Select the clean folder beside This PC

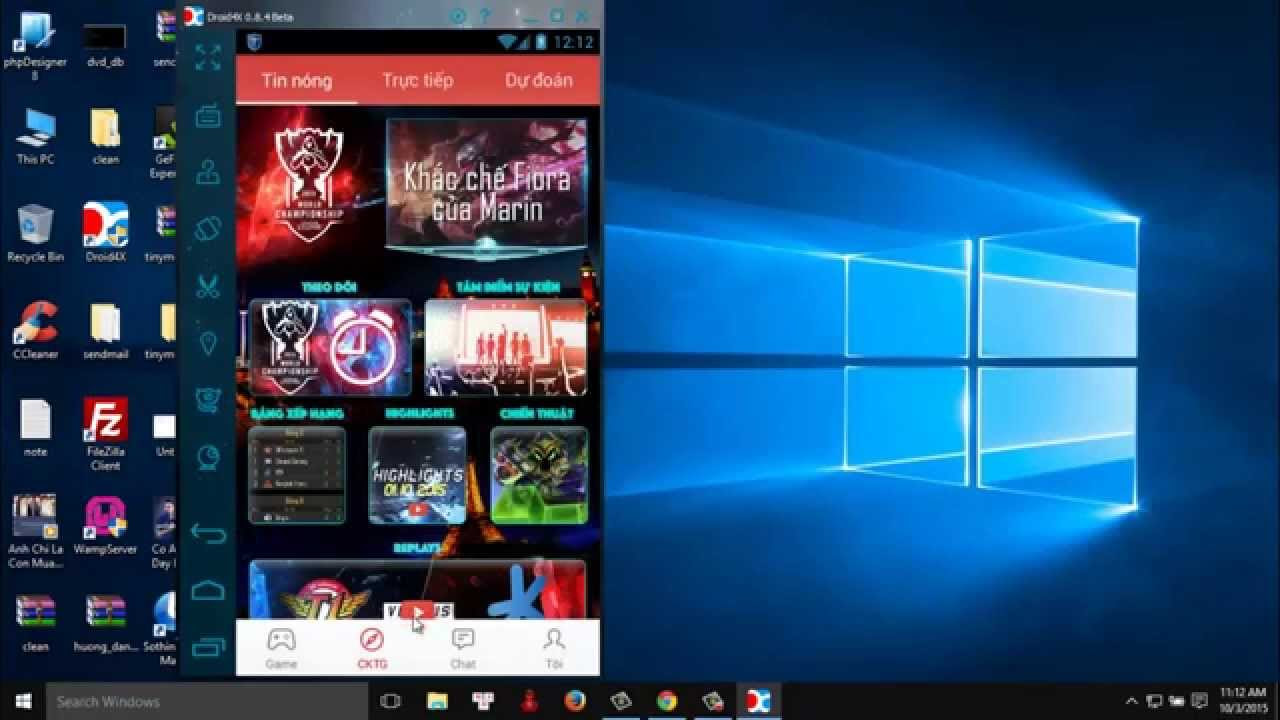click(x=105, y=137)
